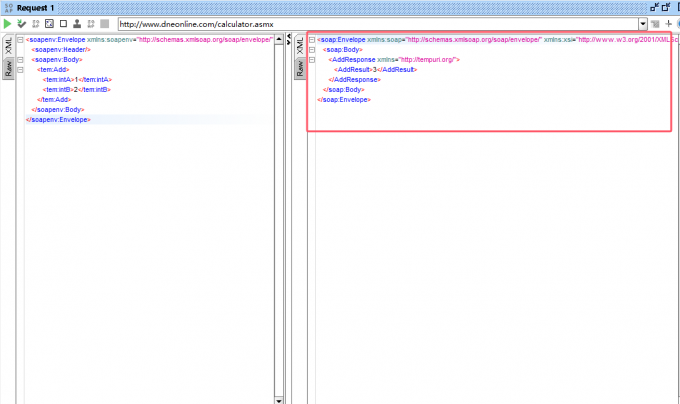
Task: Add request to a MockService
Action: 36,24
